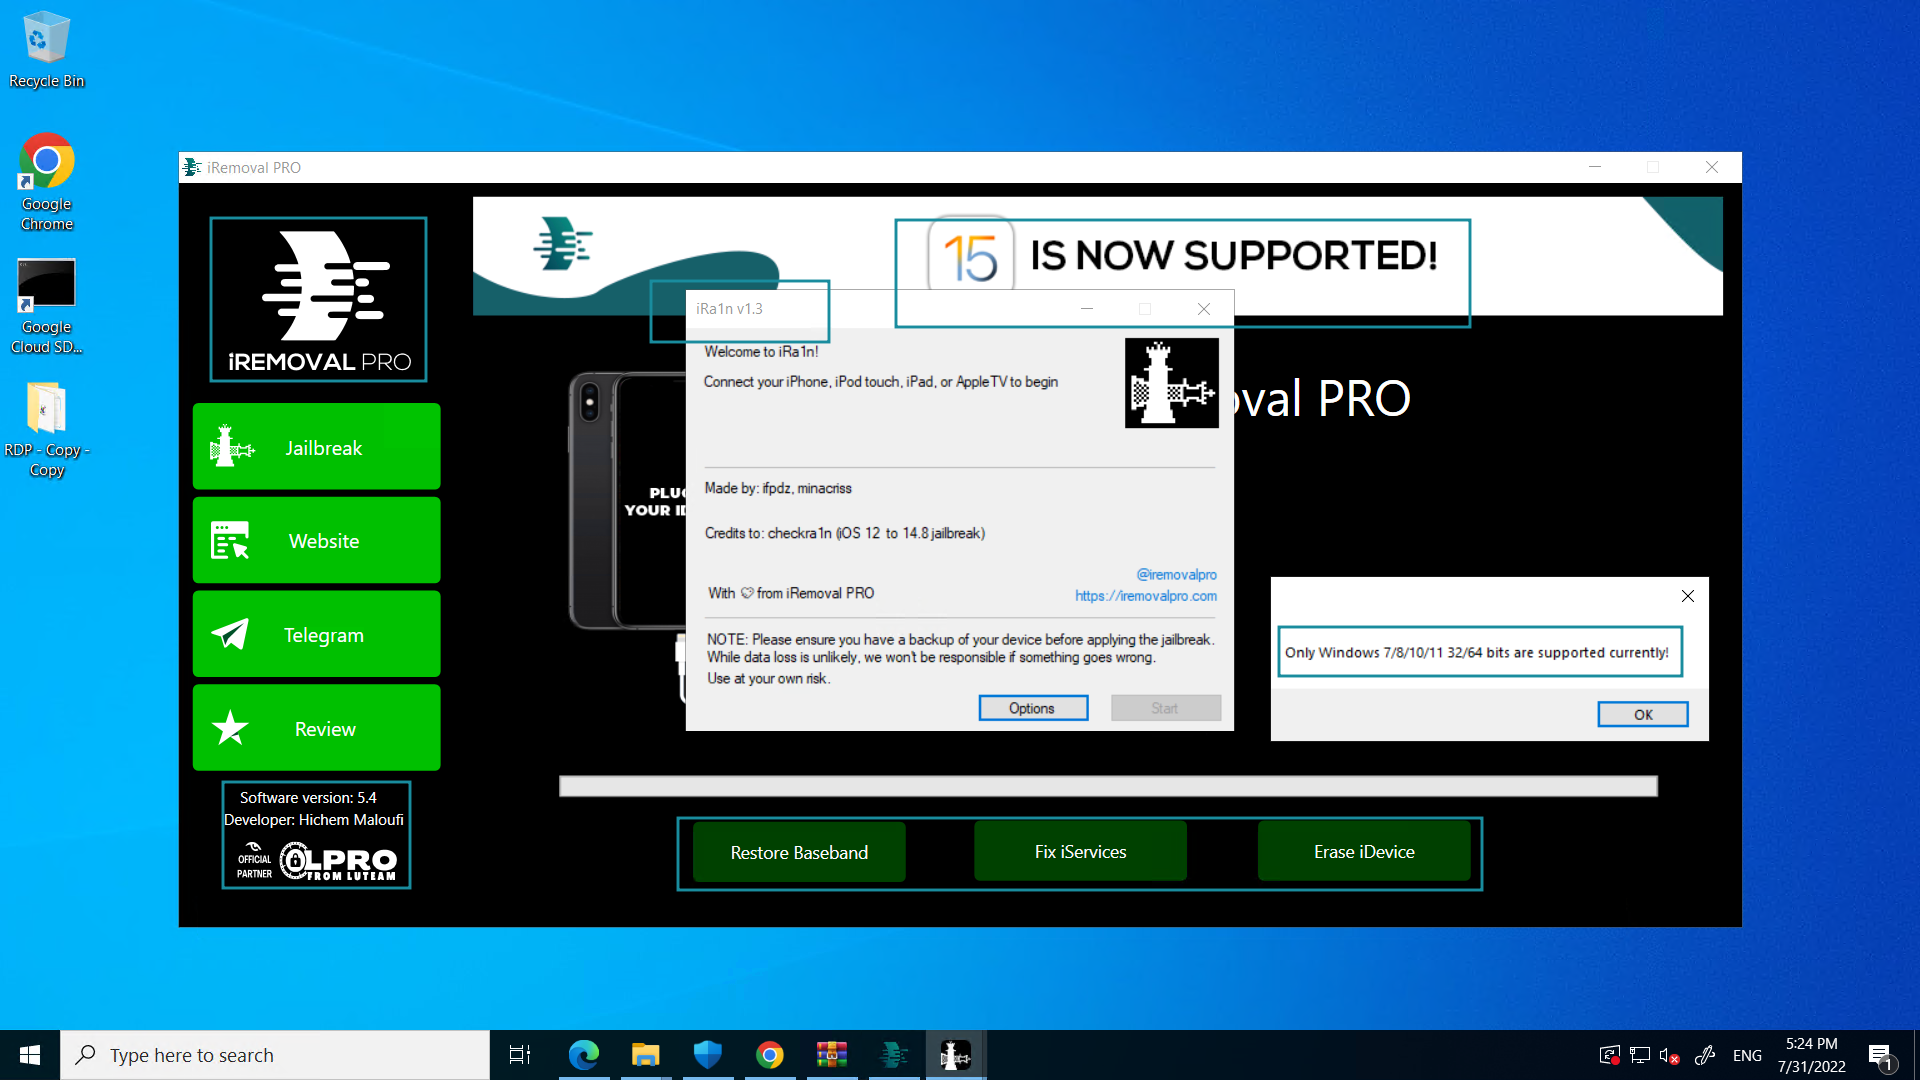1920x1080 pixels.
Task: Click the teal iRemoval logo in banner
Action: 562,244
